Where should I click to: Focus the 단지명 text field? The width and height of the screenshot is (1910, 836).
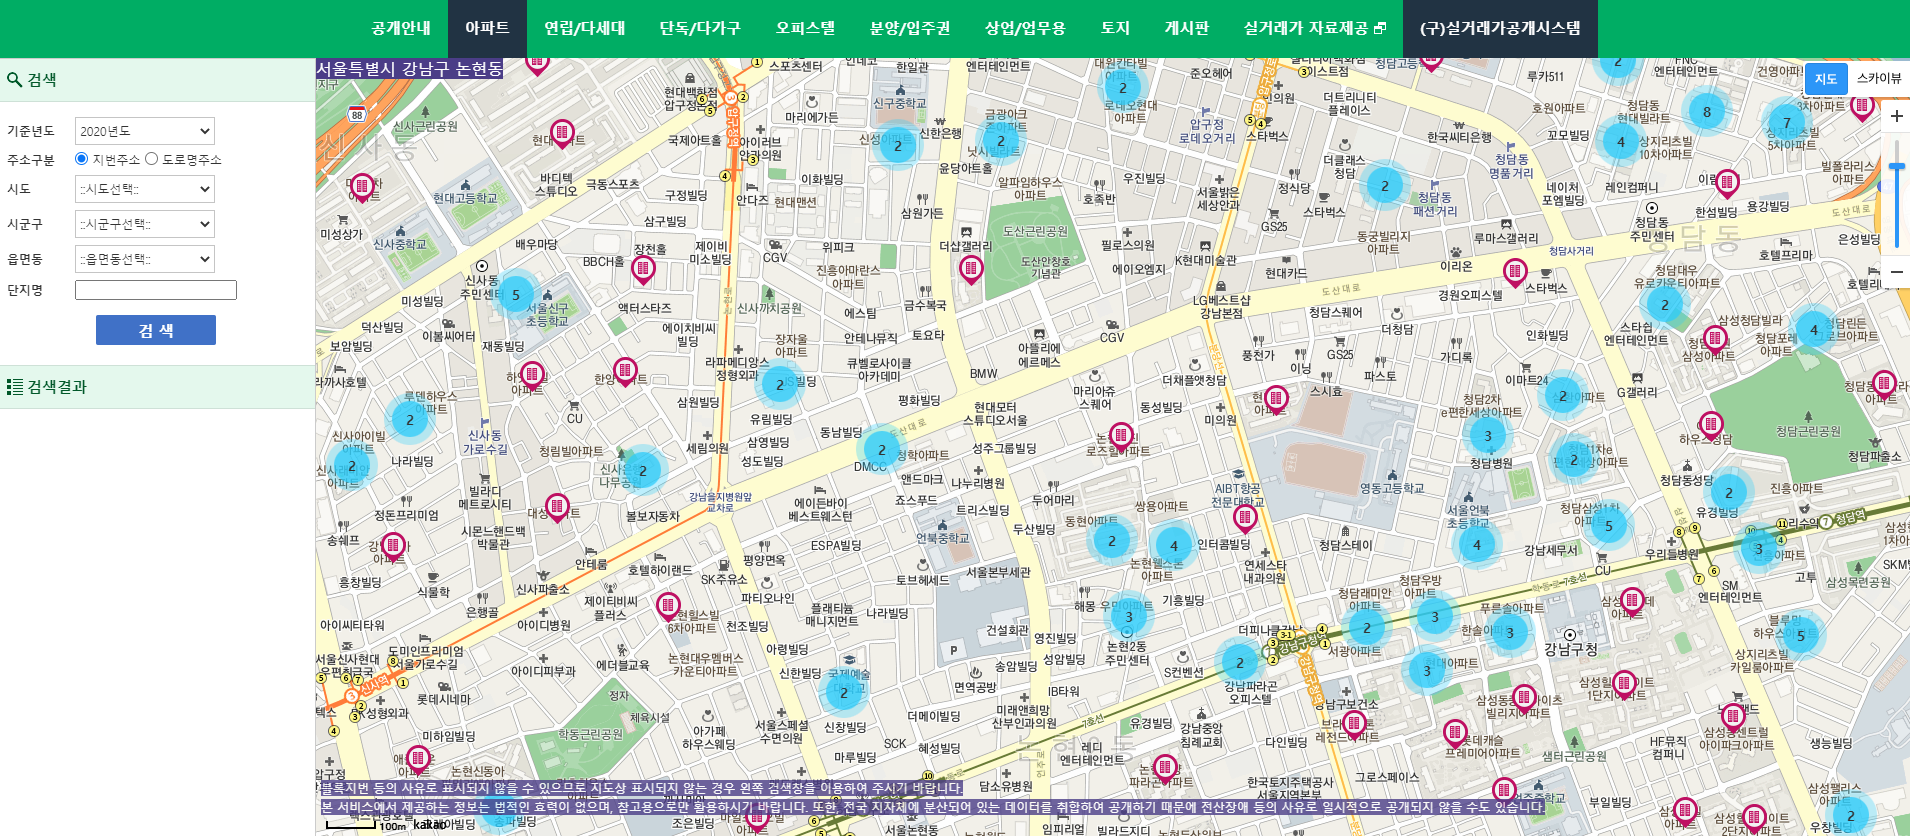tap(156, 290)
